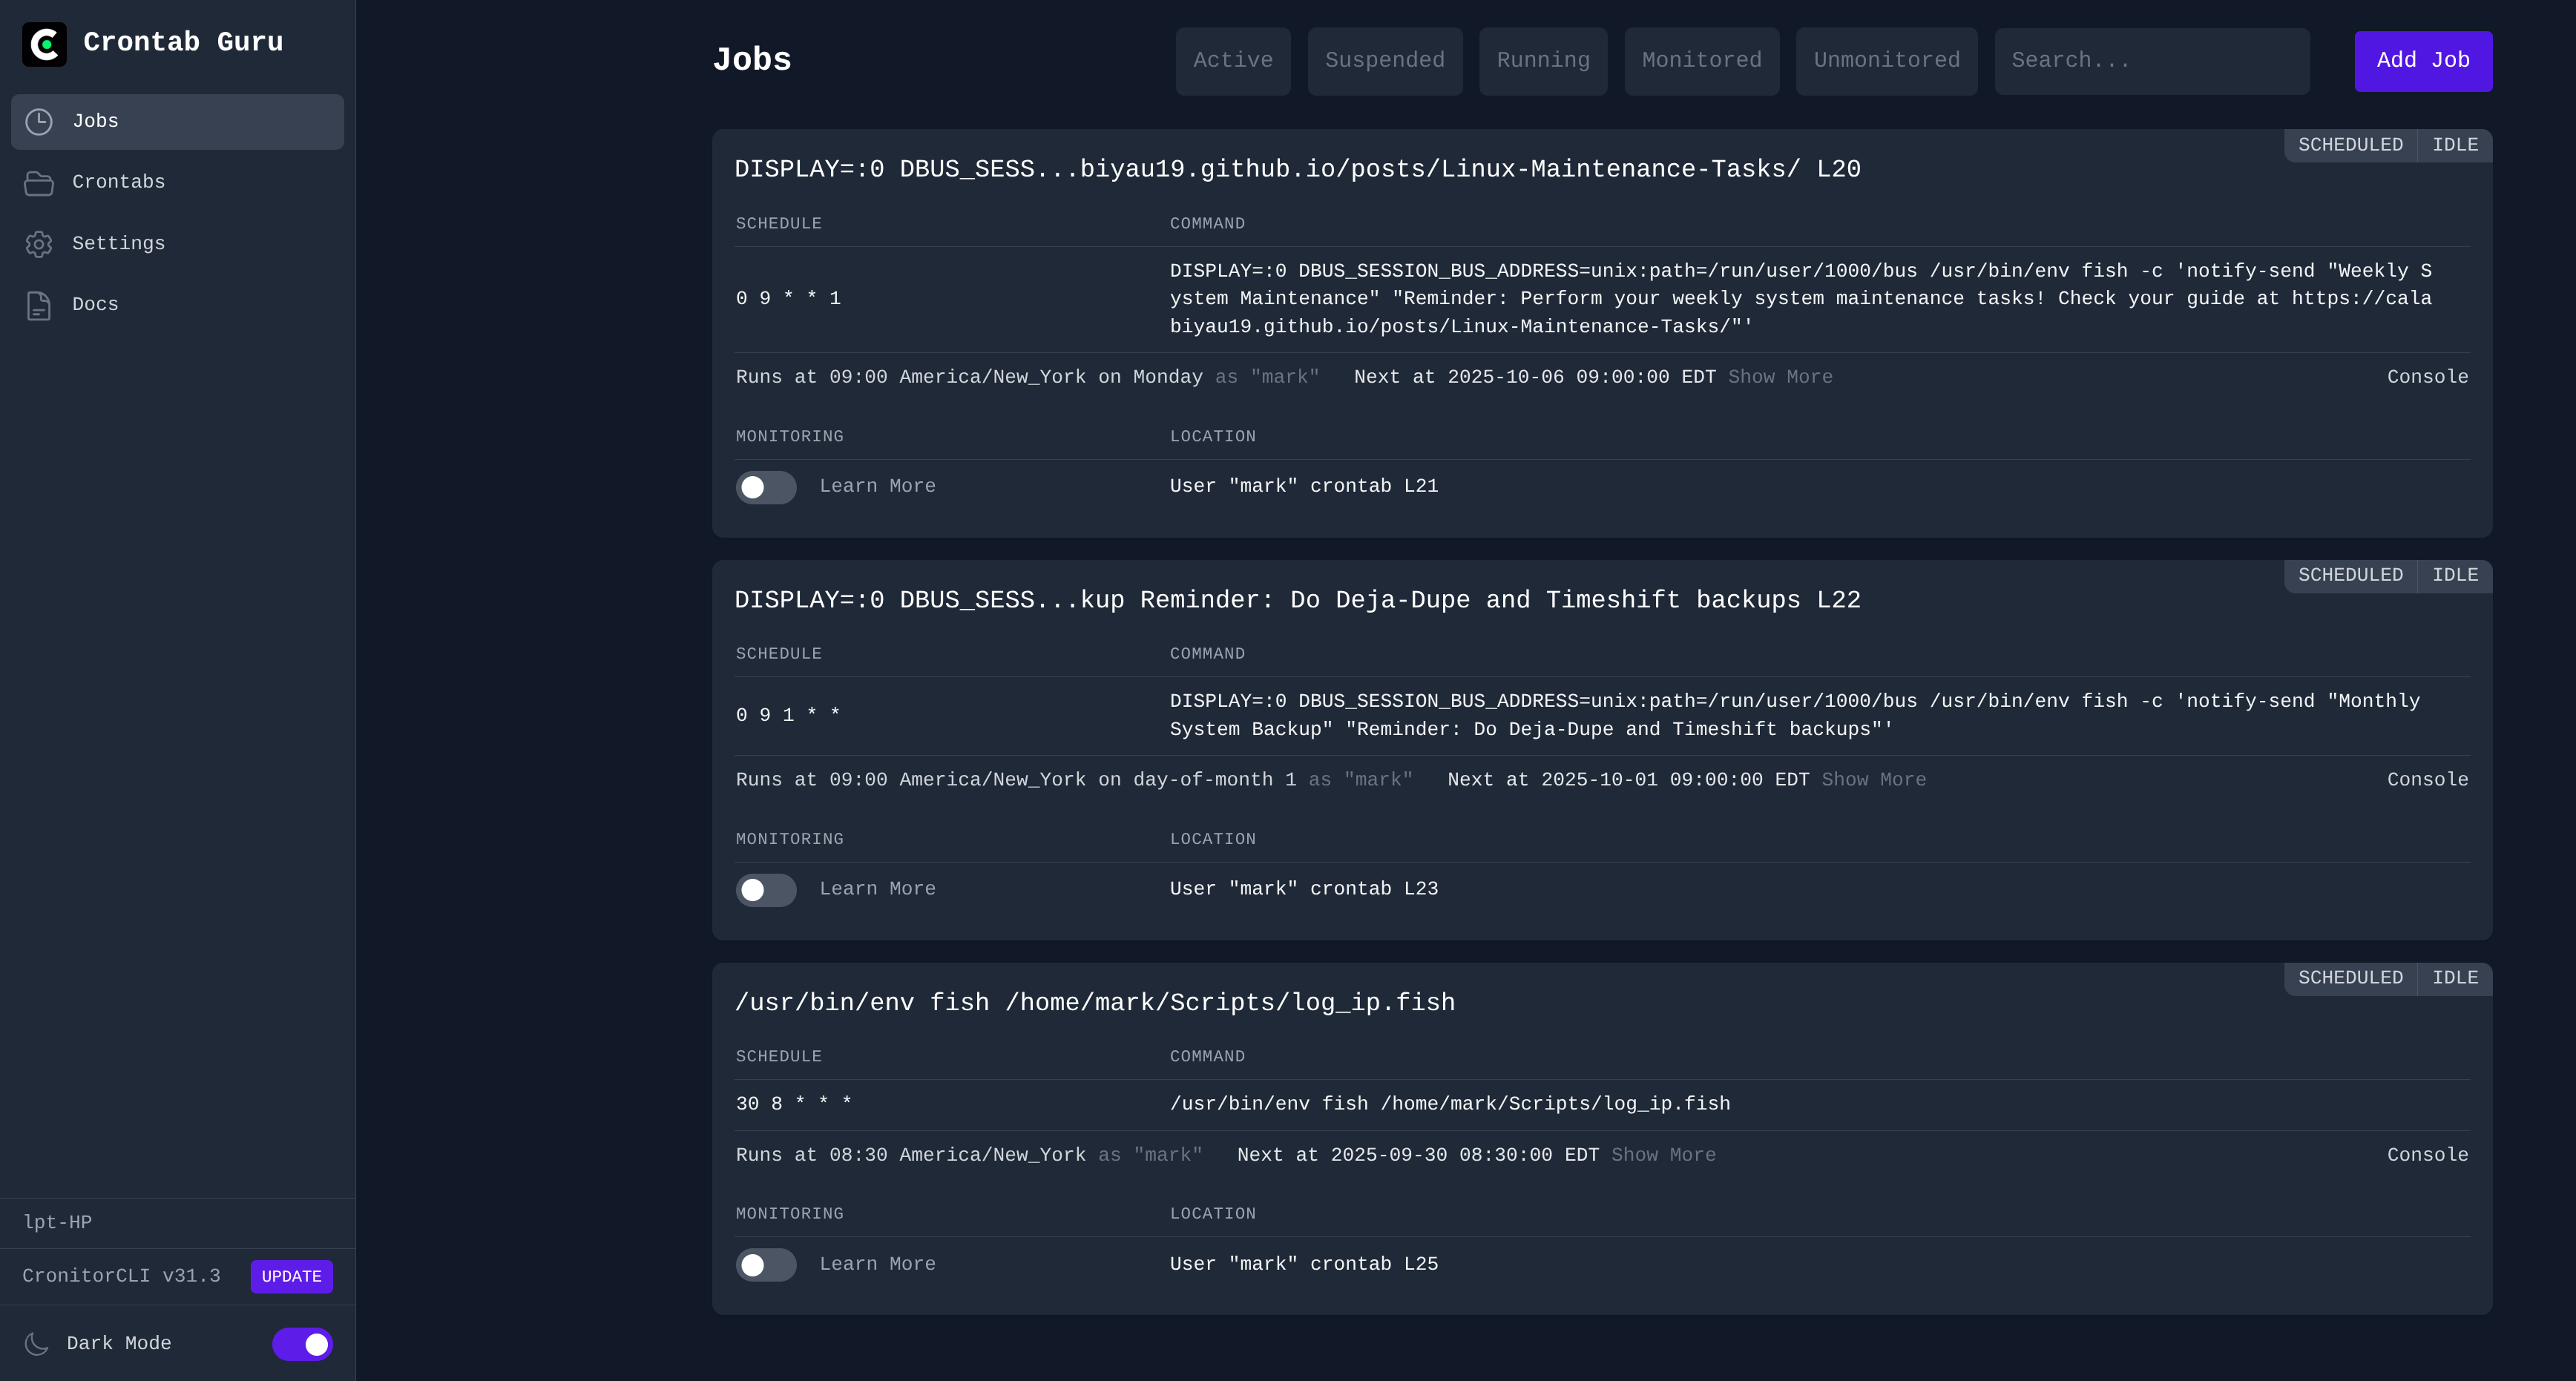Click the Add Job button
2576x1381 pixels.
pyautogui.click(x=2423, y=61)
